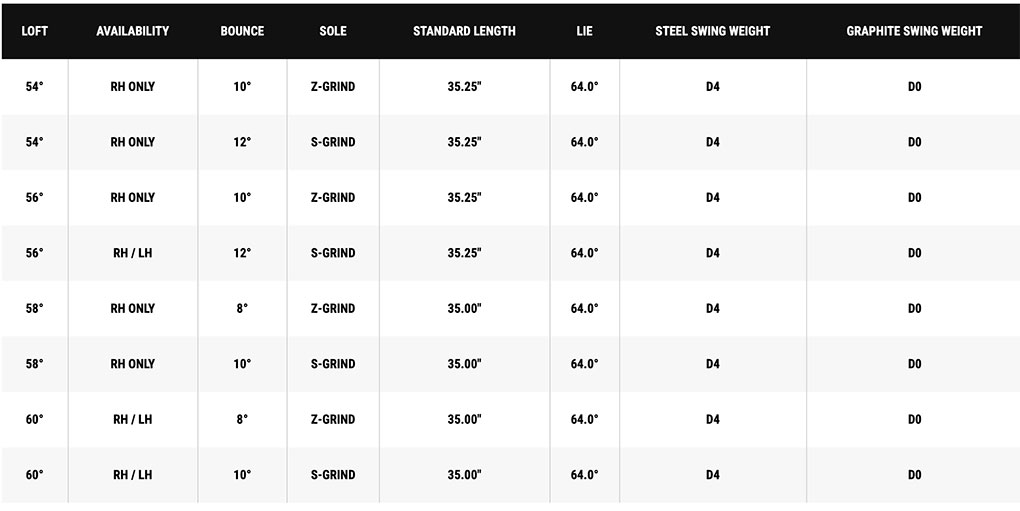Image resolution: width=1020 pixels, height=511 pixels.
Task: Click the AVAILABILITY column header
Action: [133, 31]
